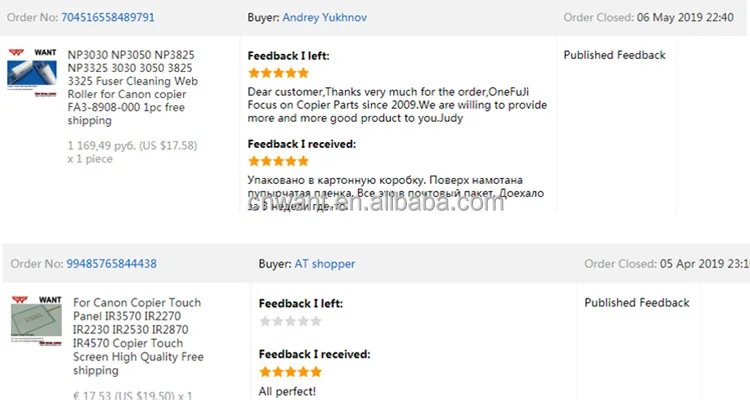
Task: Click Published Feedback for the AT shopper order
Action: tap(636, 302)
